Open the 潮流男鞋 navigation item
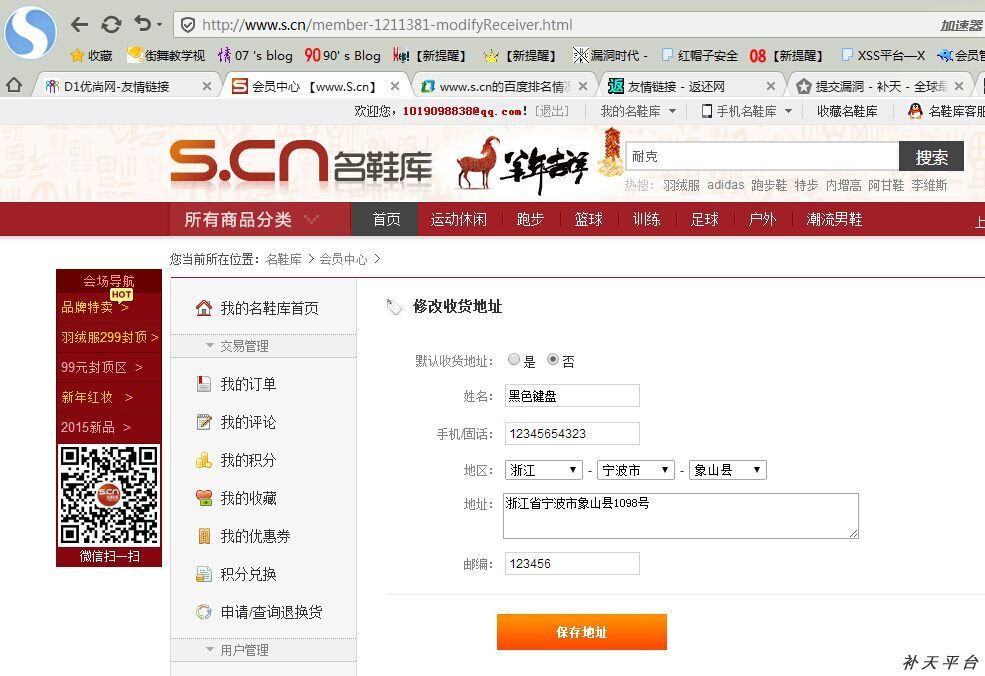 [834, 219]
